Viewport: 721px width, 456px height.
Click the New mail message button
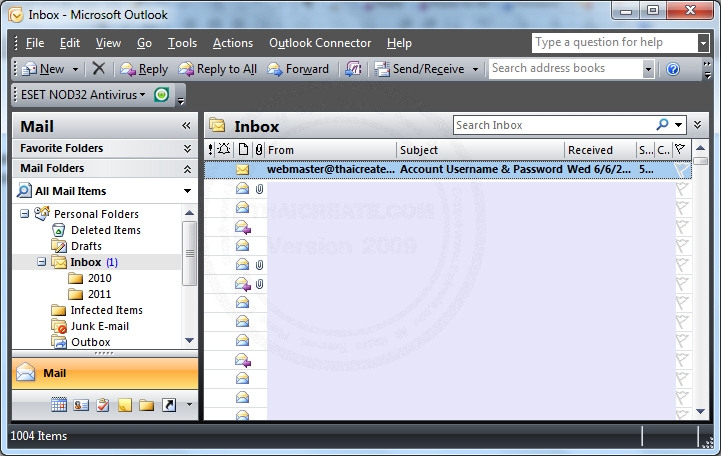click(43, 69)
